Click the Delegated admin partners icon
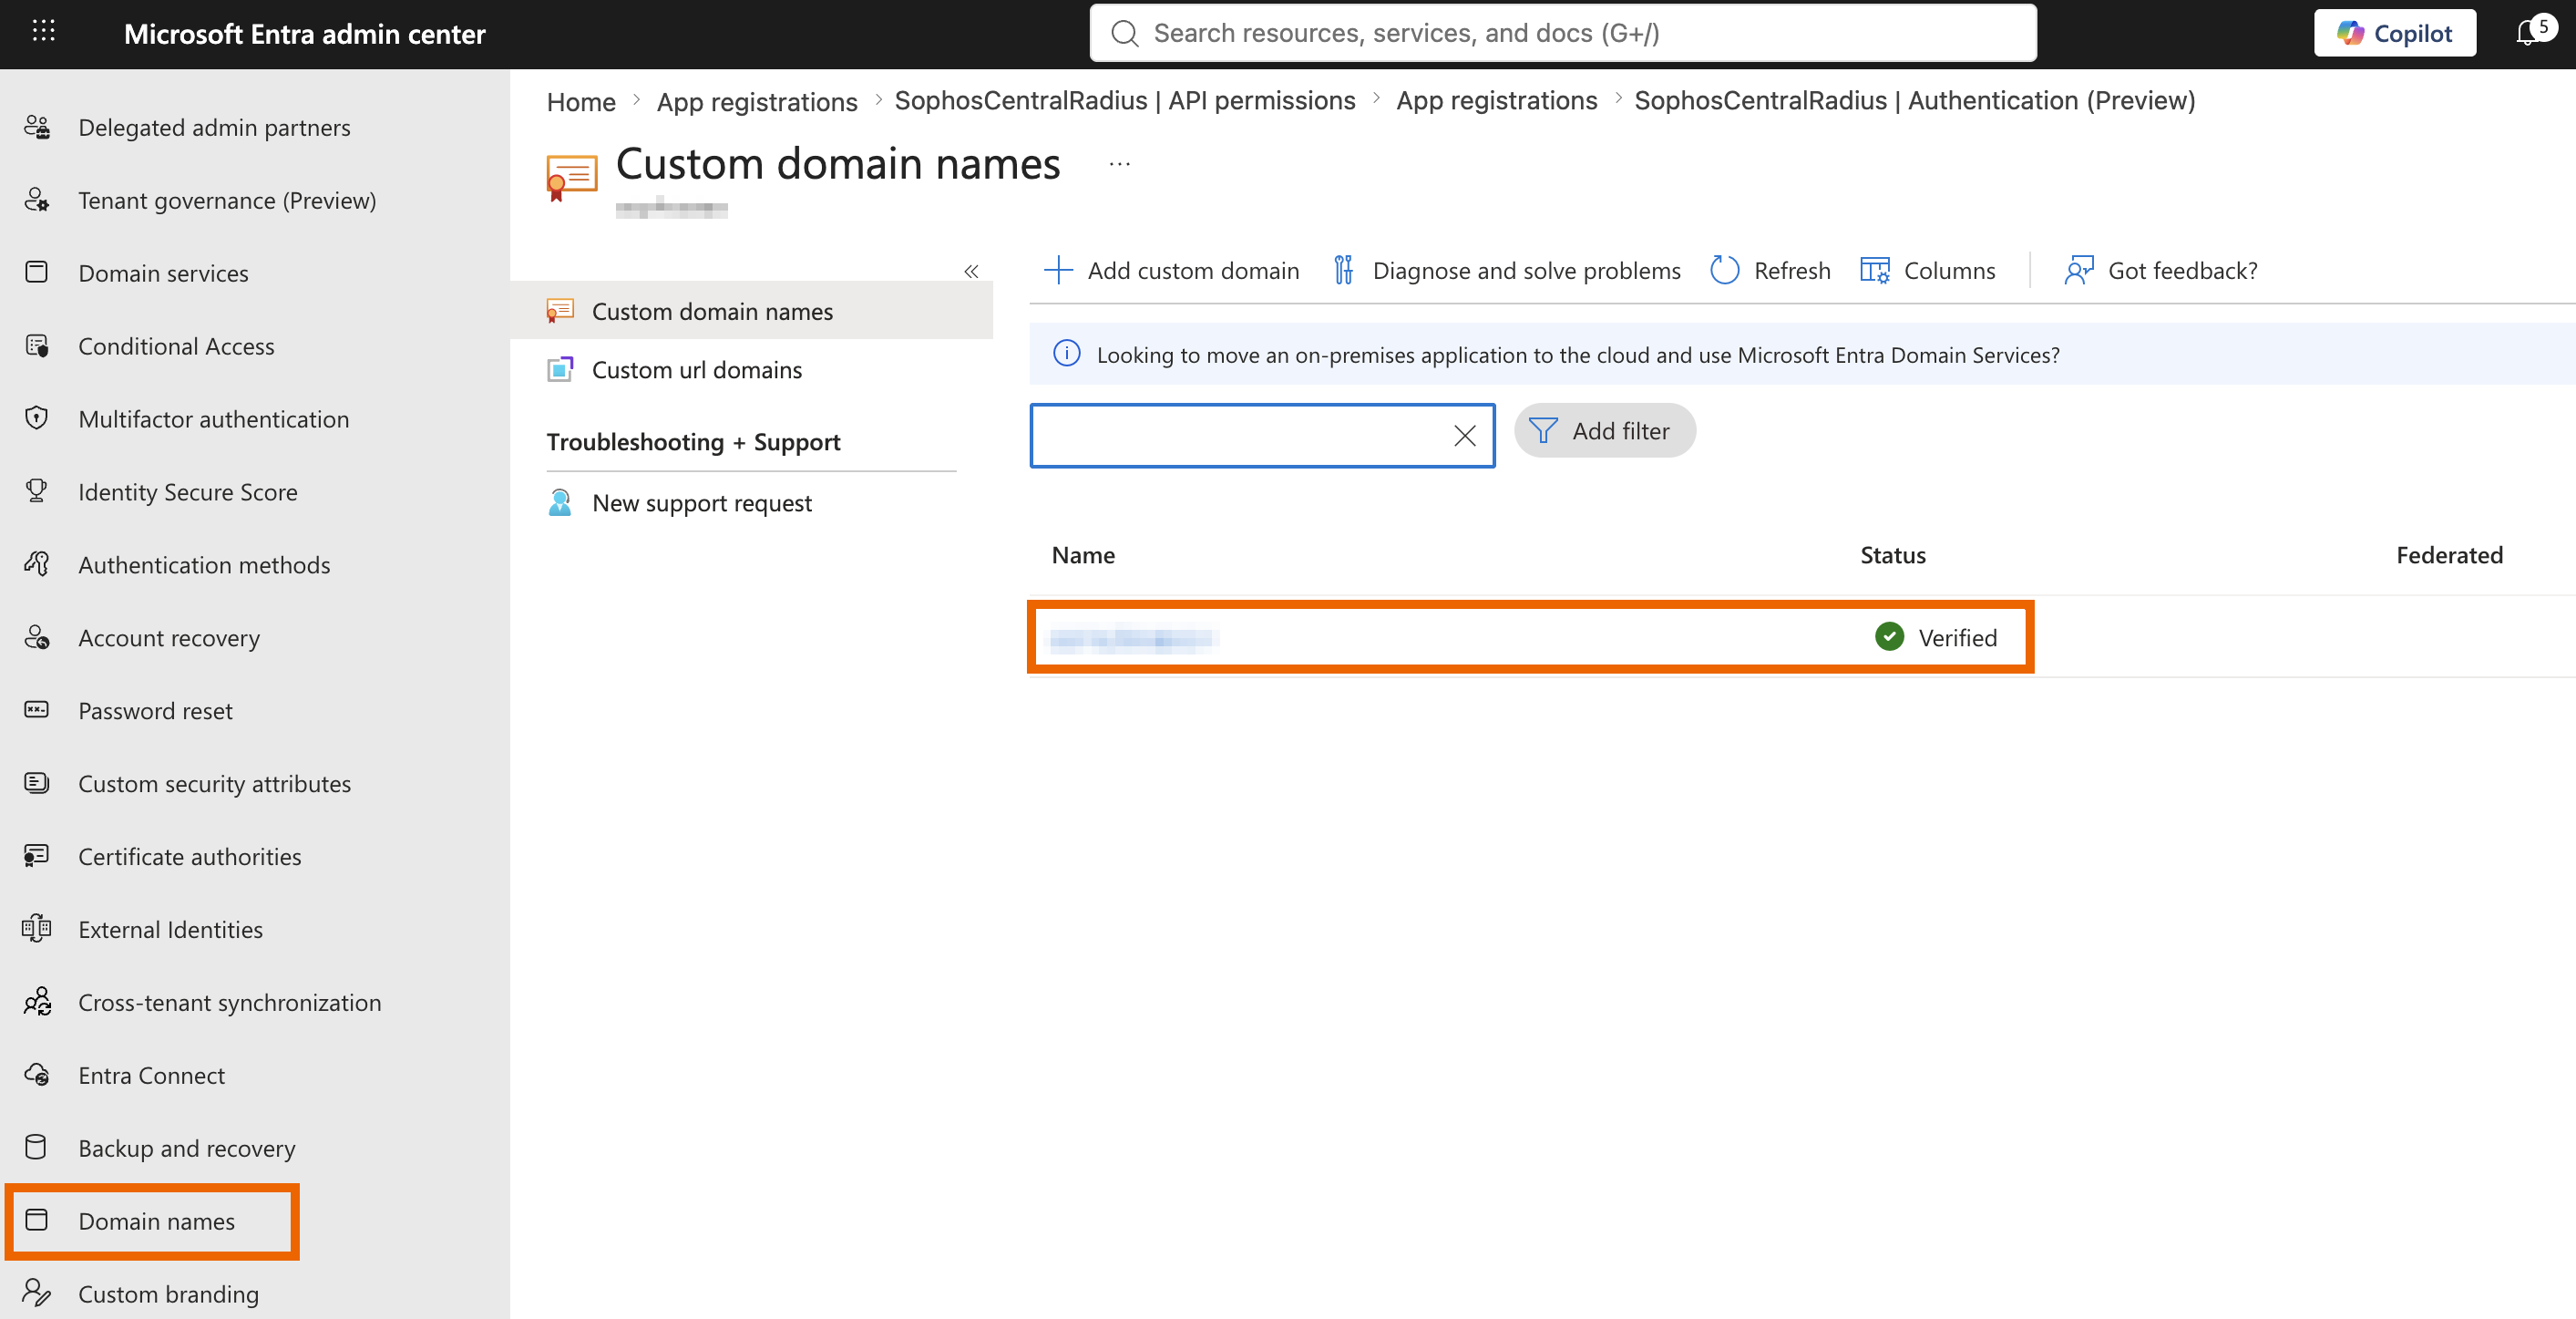The height and width of the screenshot is (1319, 2576). click(37, 127)
